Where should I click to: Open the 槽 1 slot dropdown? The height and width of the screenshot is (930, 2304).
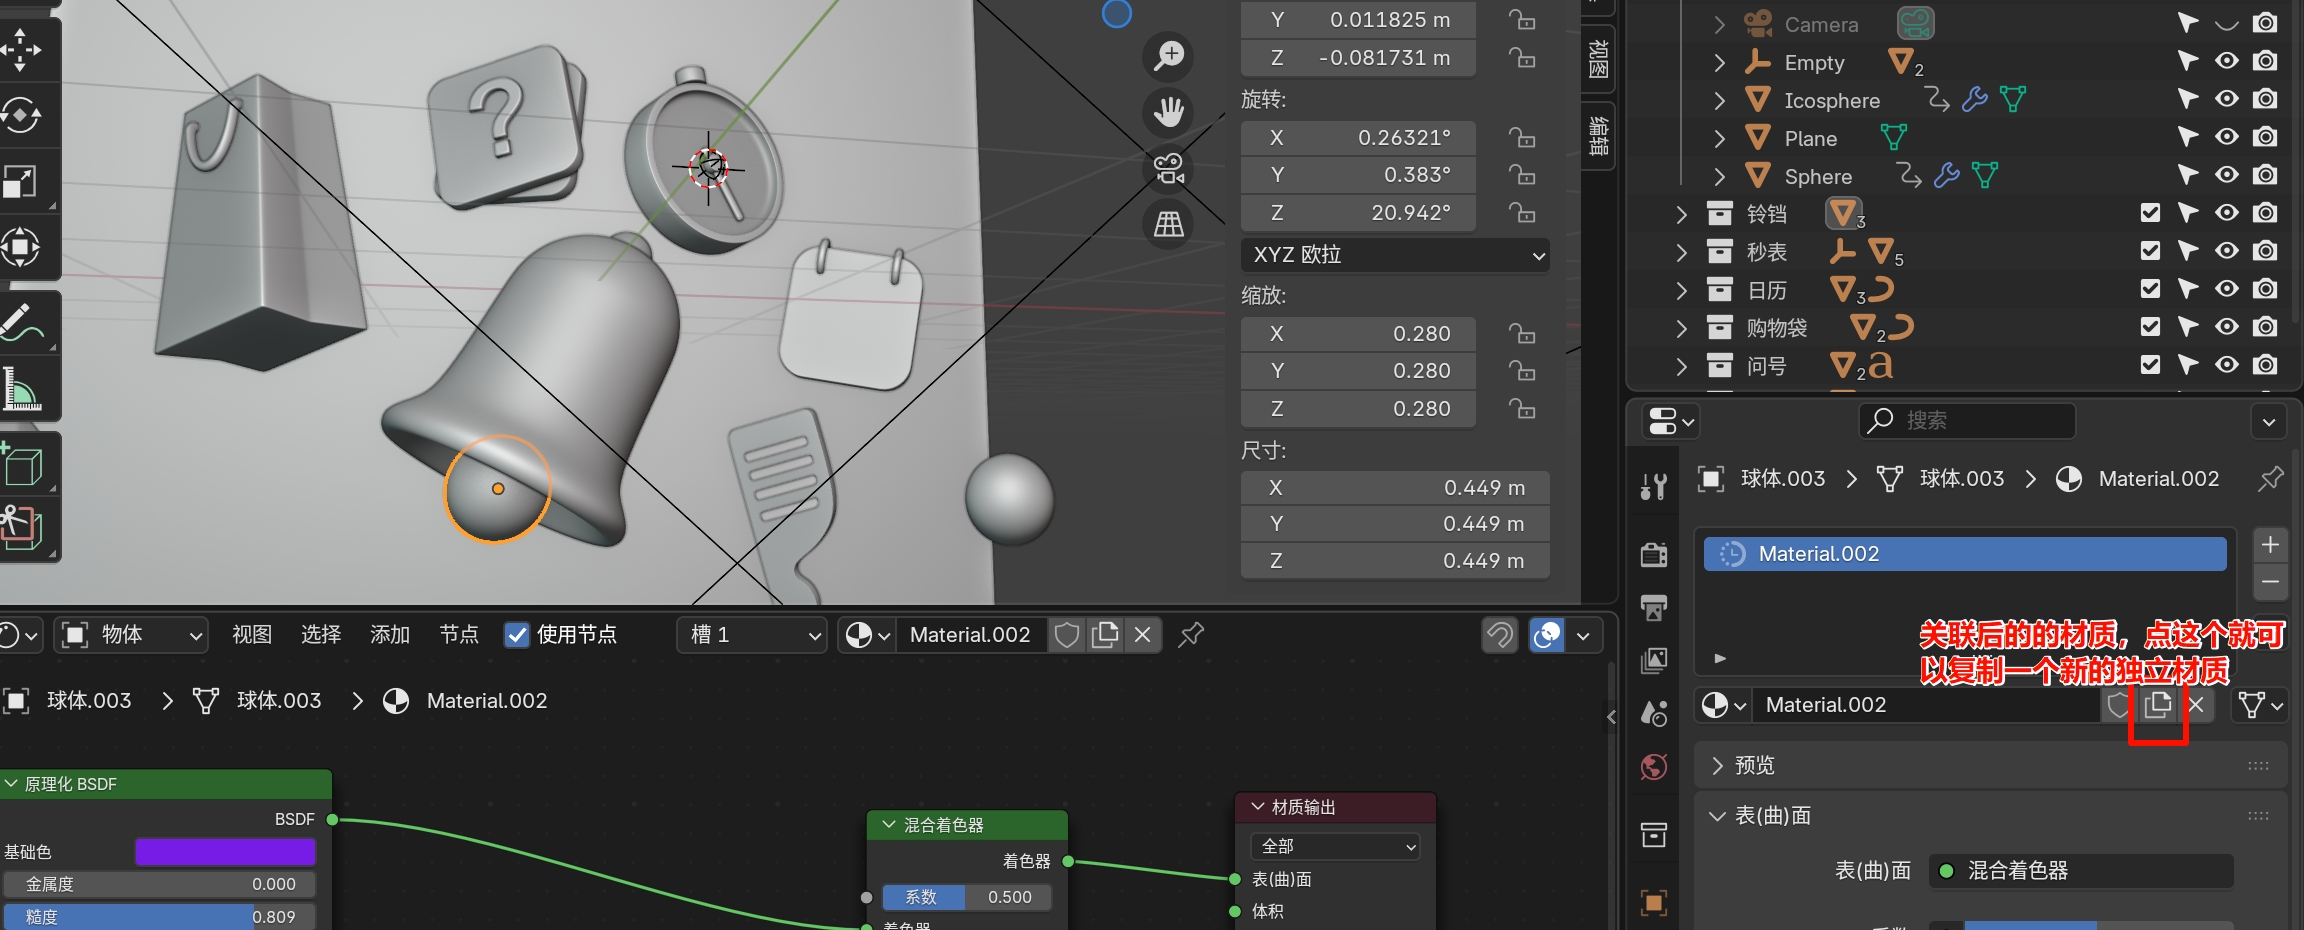(753, 635)
